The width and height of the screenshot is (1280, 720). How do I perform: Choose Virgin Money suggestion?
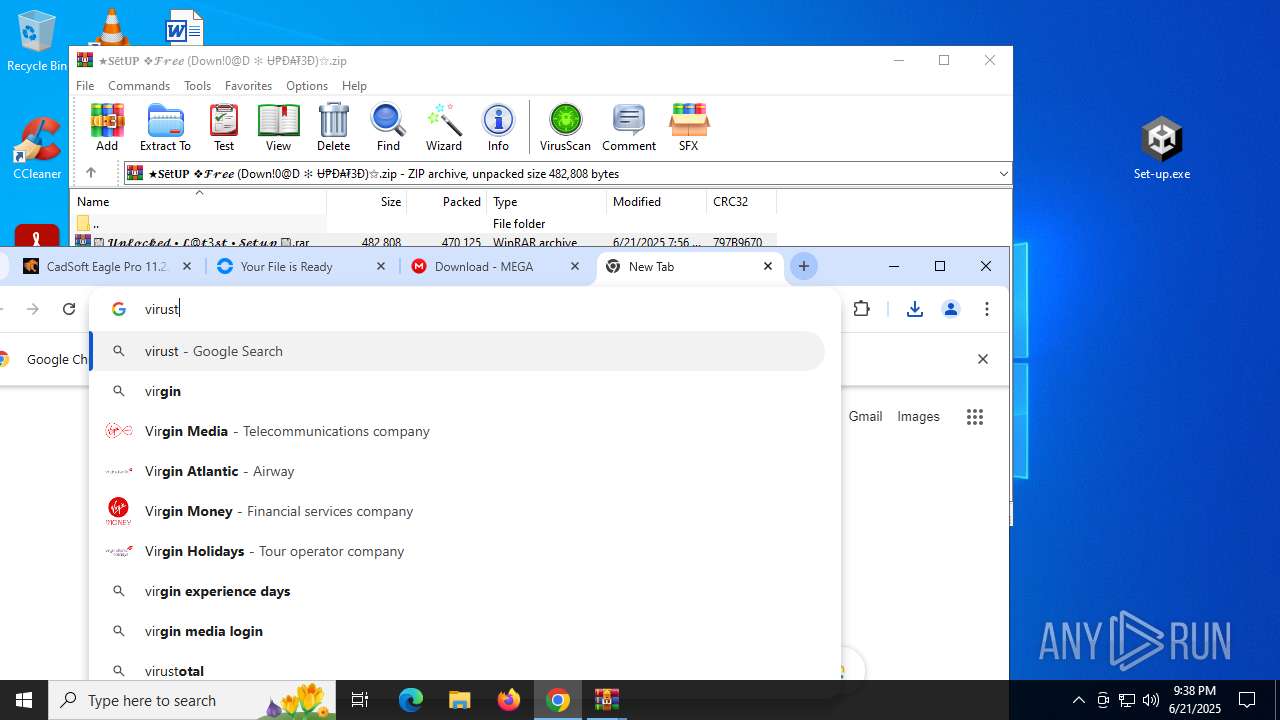[457, 511]
